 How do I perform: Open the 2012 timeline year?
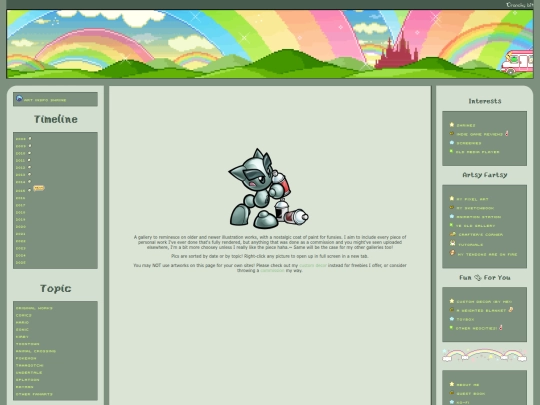(x=21, y=168)
